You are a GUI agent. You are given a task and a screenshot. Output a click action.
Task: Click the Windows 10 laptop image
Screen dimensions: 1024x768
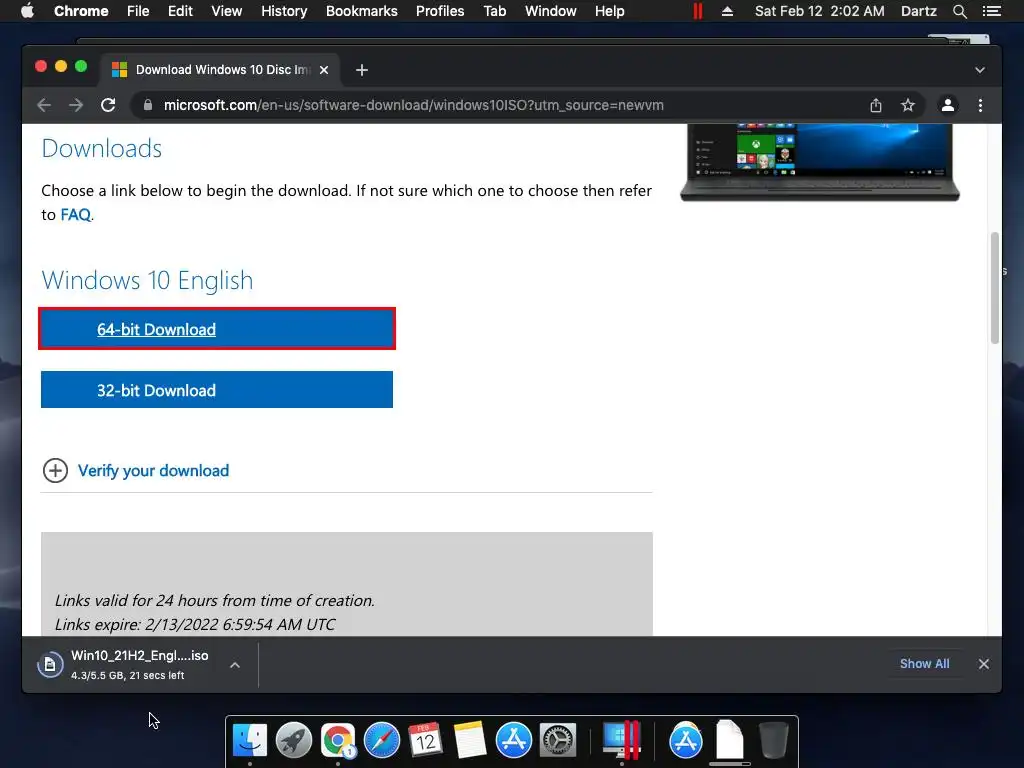pos(820,162)
